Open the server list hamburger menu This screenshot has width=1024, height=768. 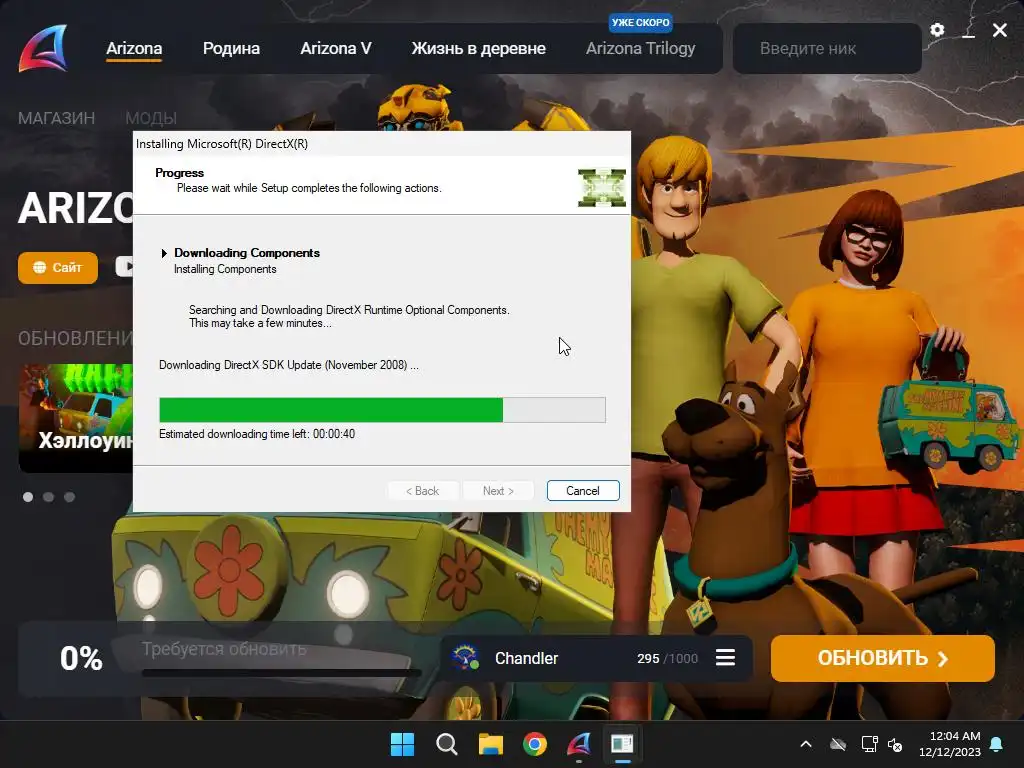(x=725, y=658)
